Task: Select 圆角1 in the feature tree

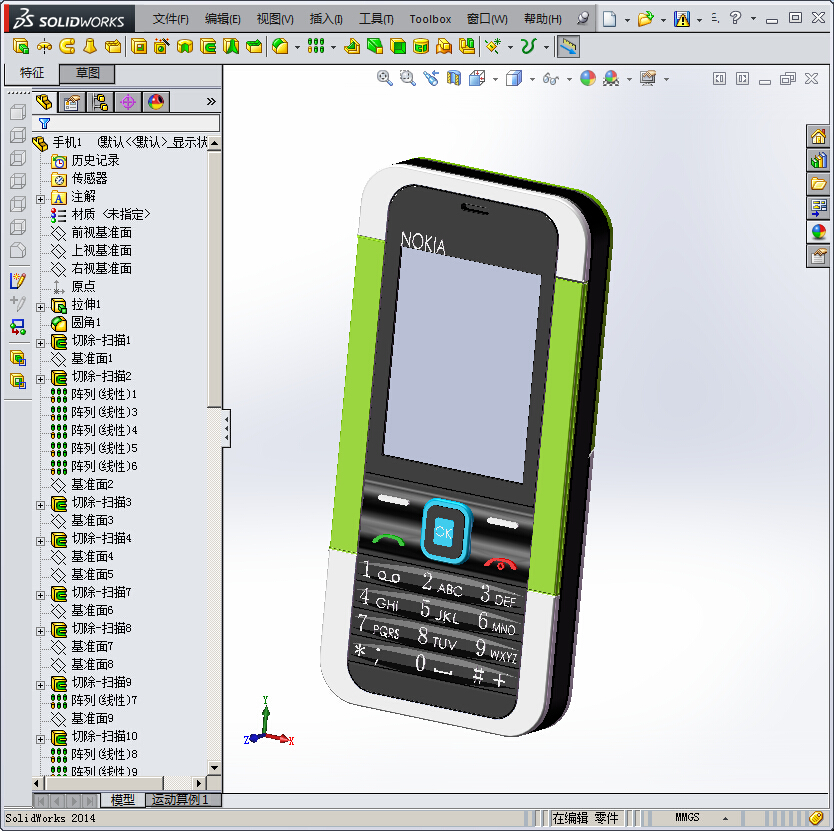Action: click(86, 322)
